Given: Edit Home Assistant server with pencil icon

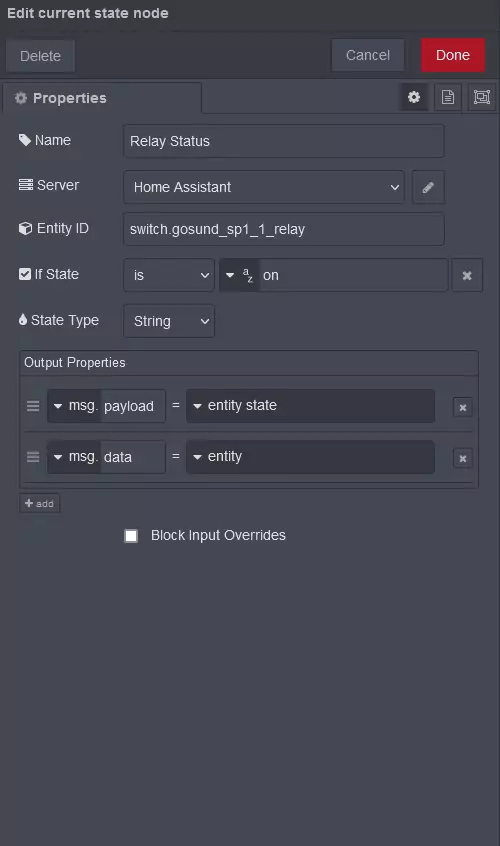Looking at the screenshot, I should pyautogui.click(x=428, y=187).
